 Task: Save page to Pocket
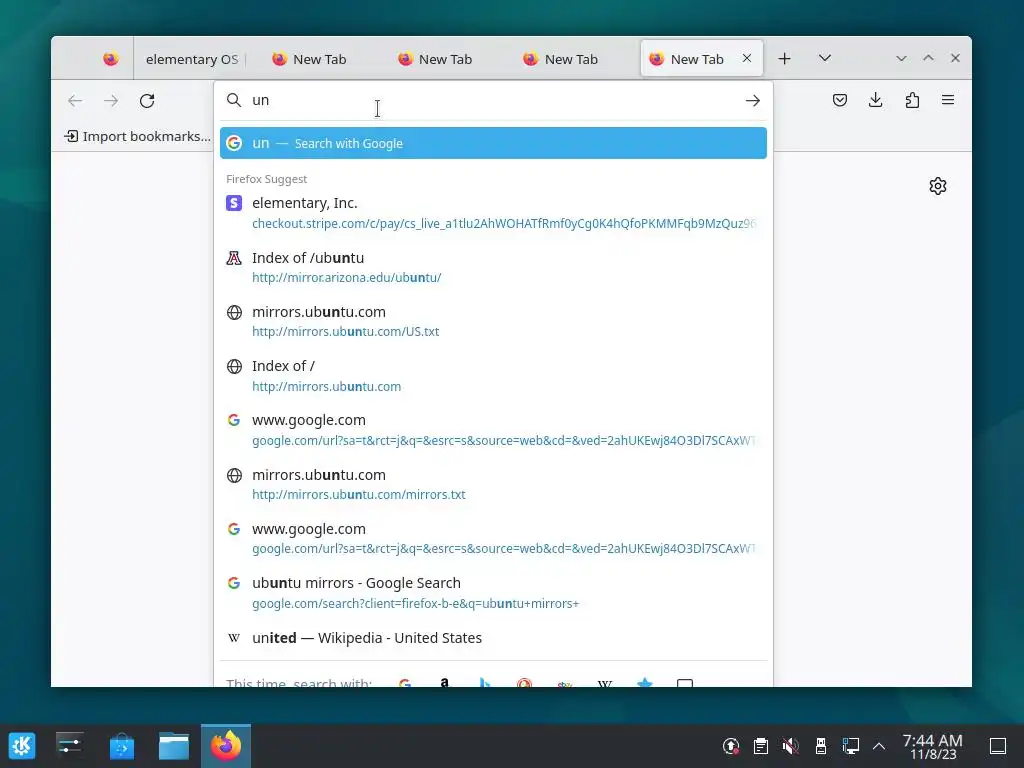coord(840,100)
